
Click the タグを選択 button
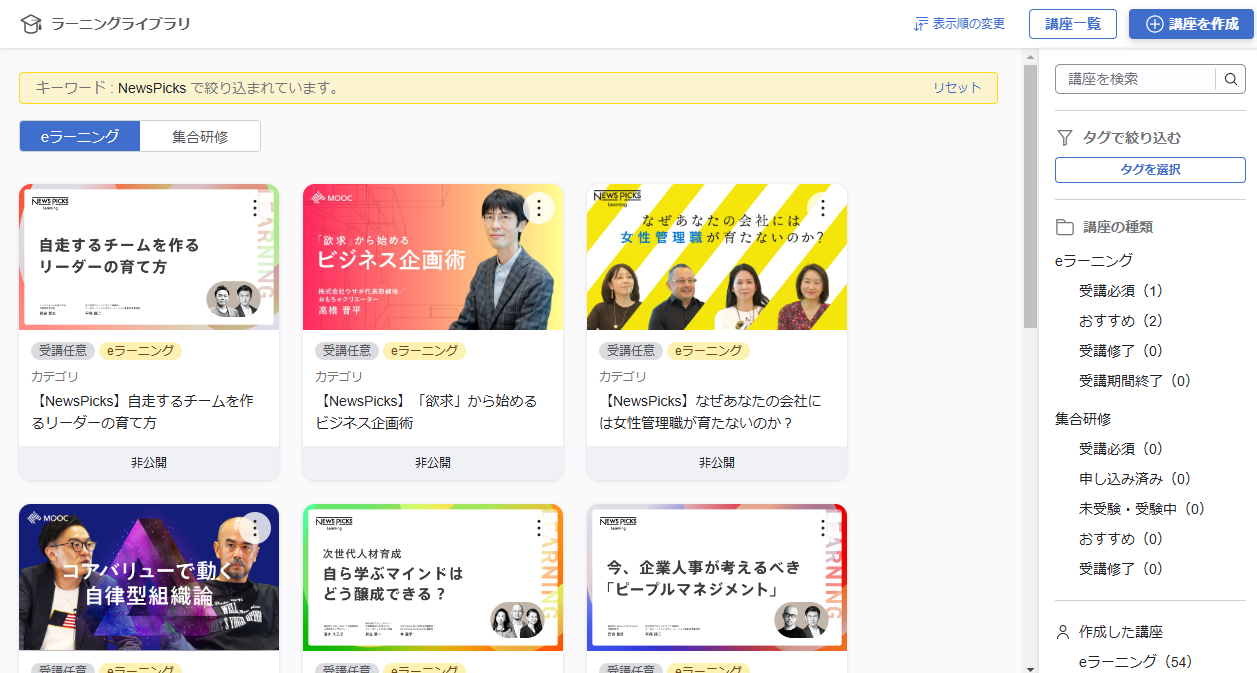click(1150, 170)
